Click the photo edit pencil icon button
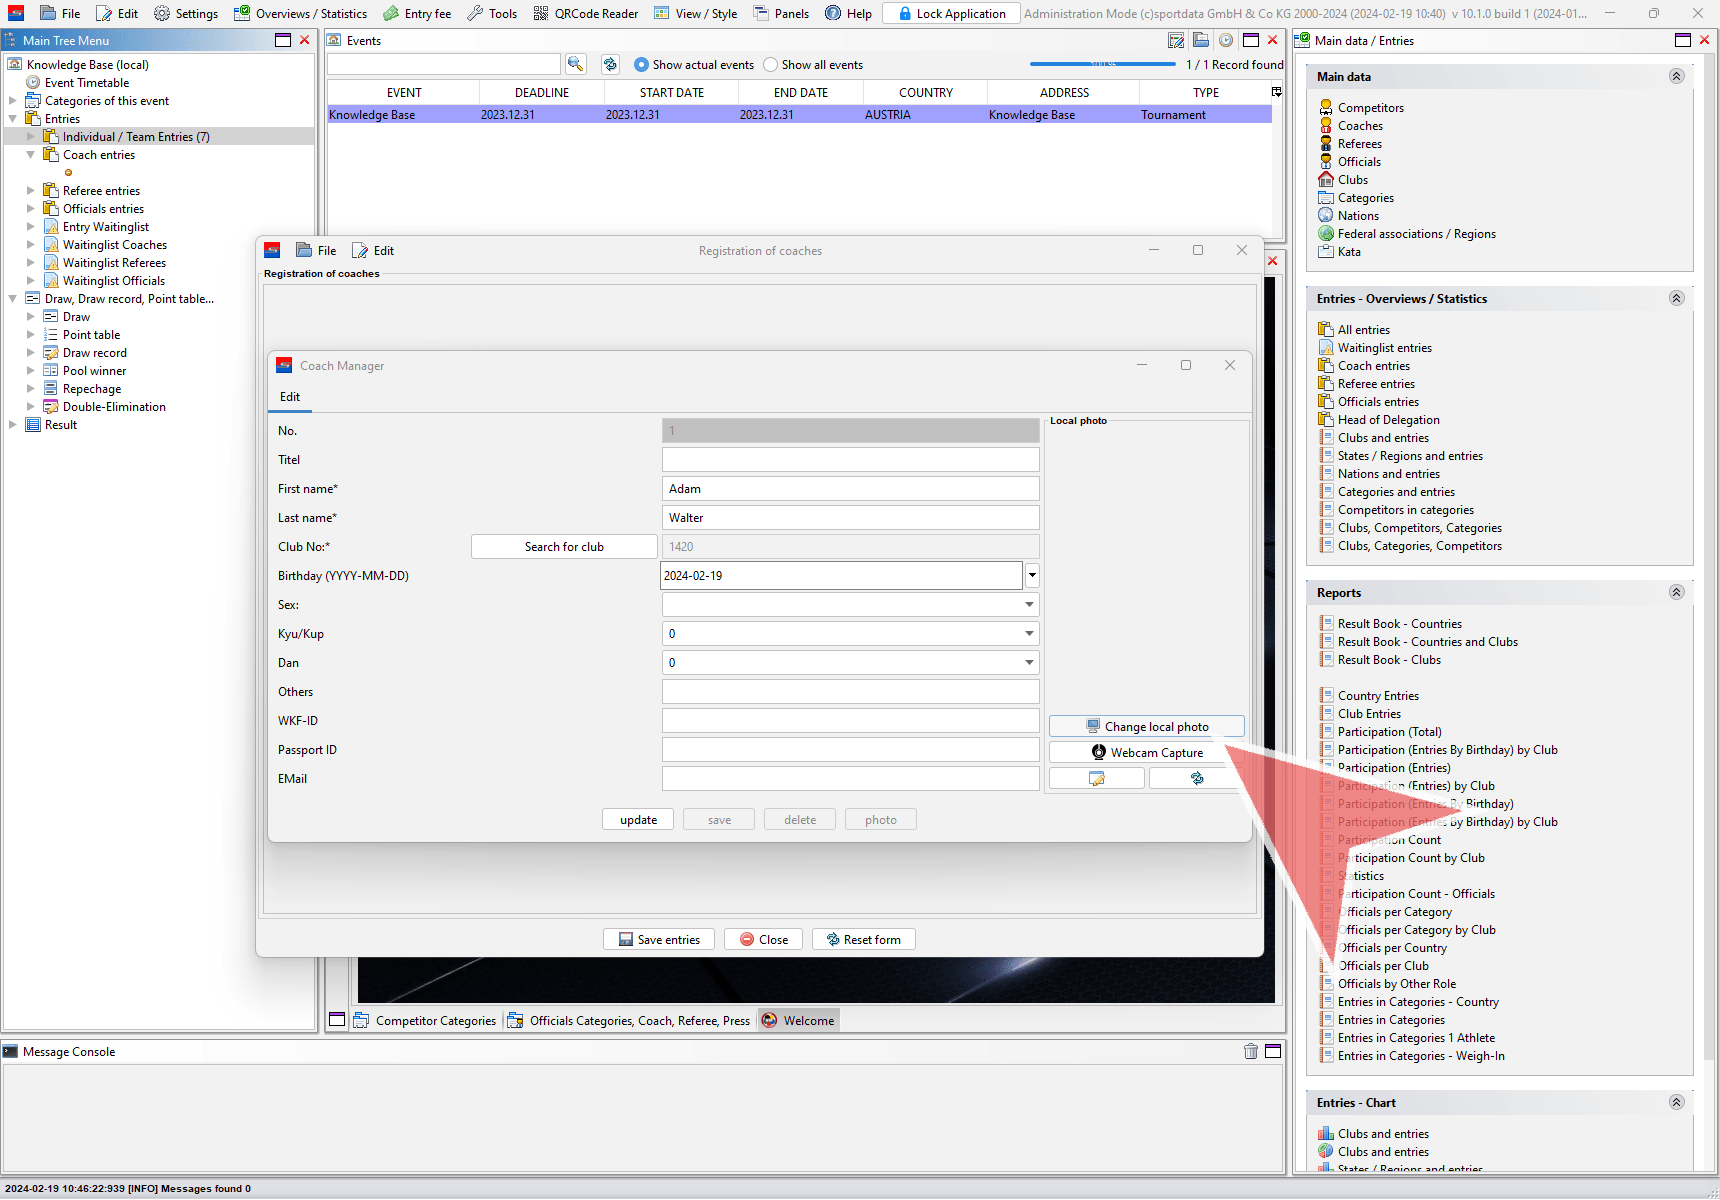This screenshot has height=1200, width=1720. click(x=1096, y=779)
